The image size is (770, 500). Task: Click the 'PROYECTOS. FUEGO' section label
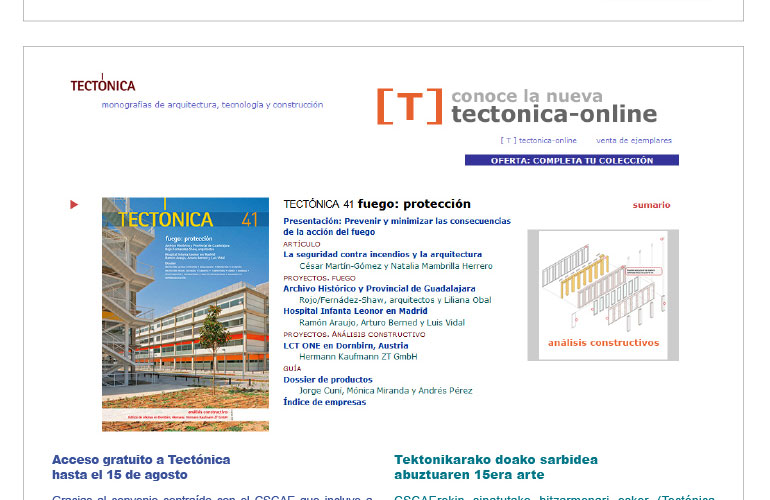point(319,278)
